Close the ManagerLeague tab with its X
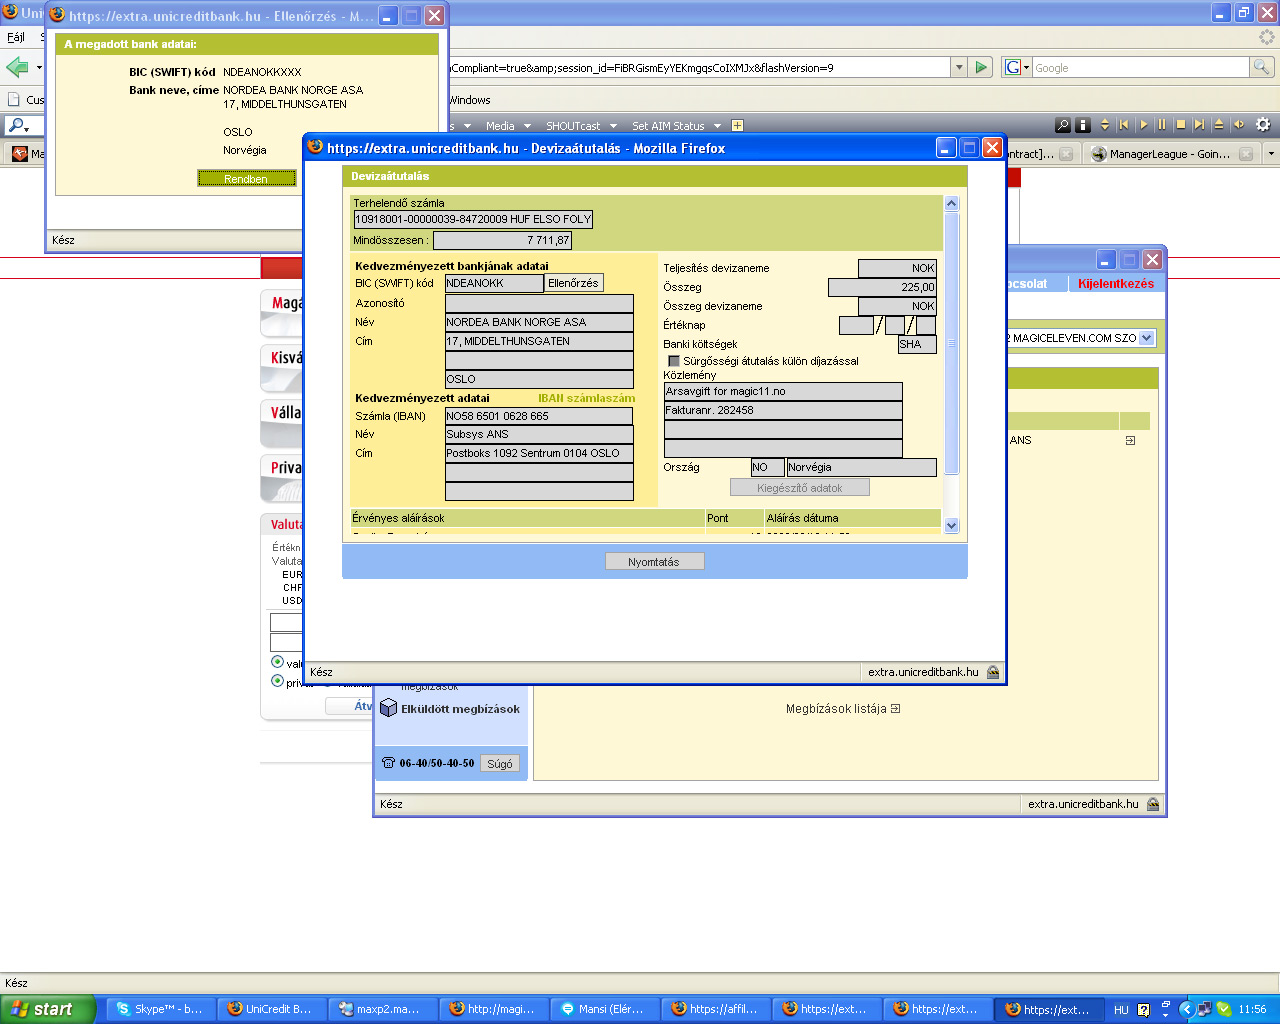 1246,154
